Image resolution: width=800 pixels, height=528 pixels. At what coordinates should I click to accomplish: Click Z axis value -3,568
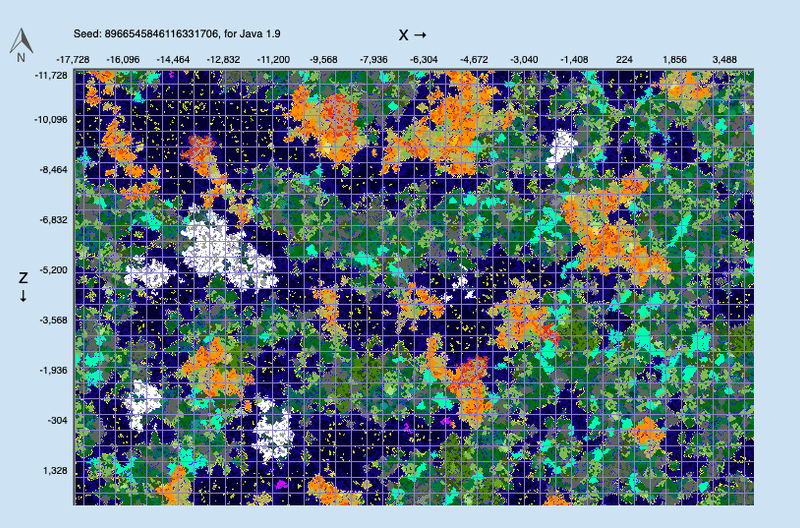pyautogui.click(x=53, y=320)
